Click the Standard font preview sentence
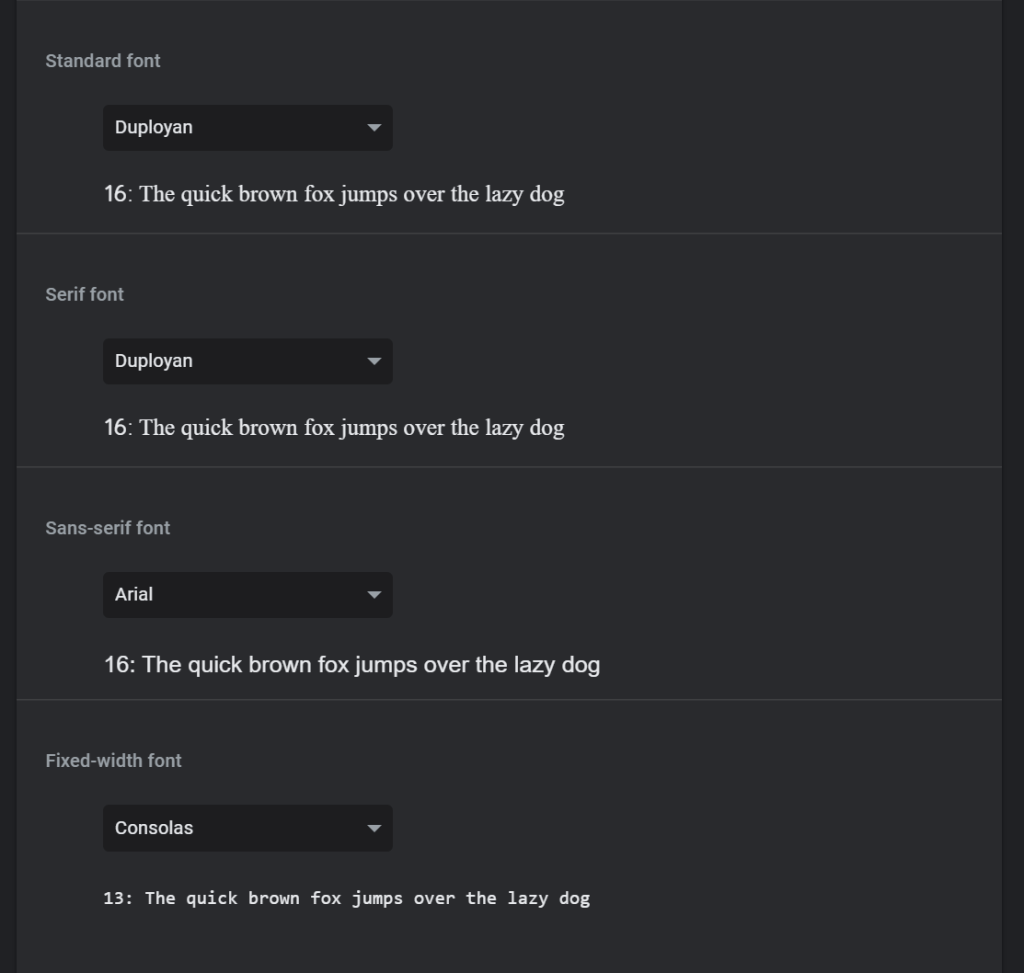Image resolution: width=1024 pixels, height=973 pixels. click(334, 194)
